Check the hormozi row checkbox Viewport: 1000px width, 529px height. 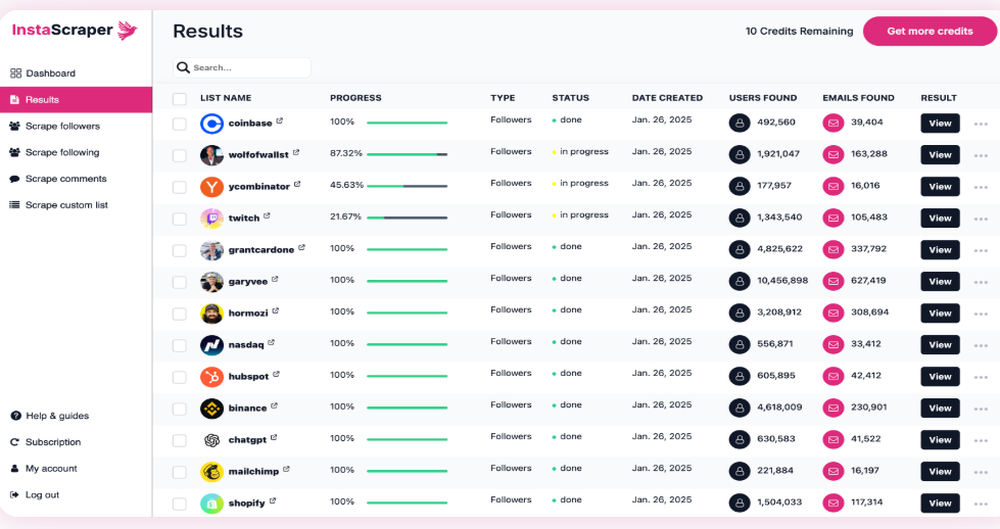180,314
